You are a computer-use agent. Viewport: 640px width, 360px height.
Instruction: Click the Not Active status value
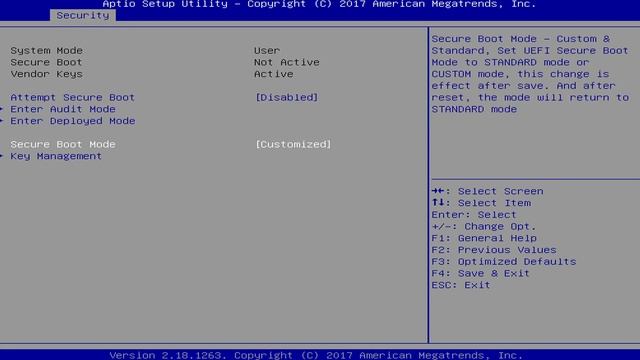(x=287, y=62)
